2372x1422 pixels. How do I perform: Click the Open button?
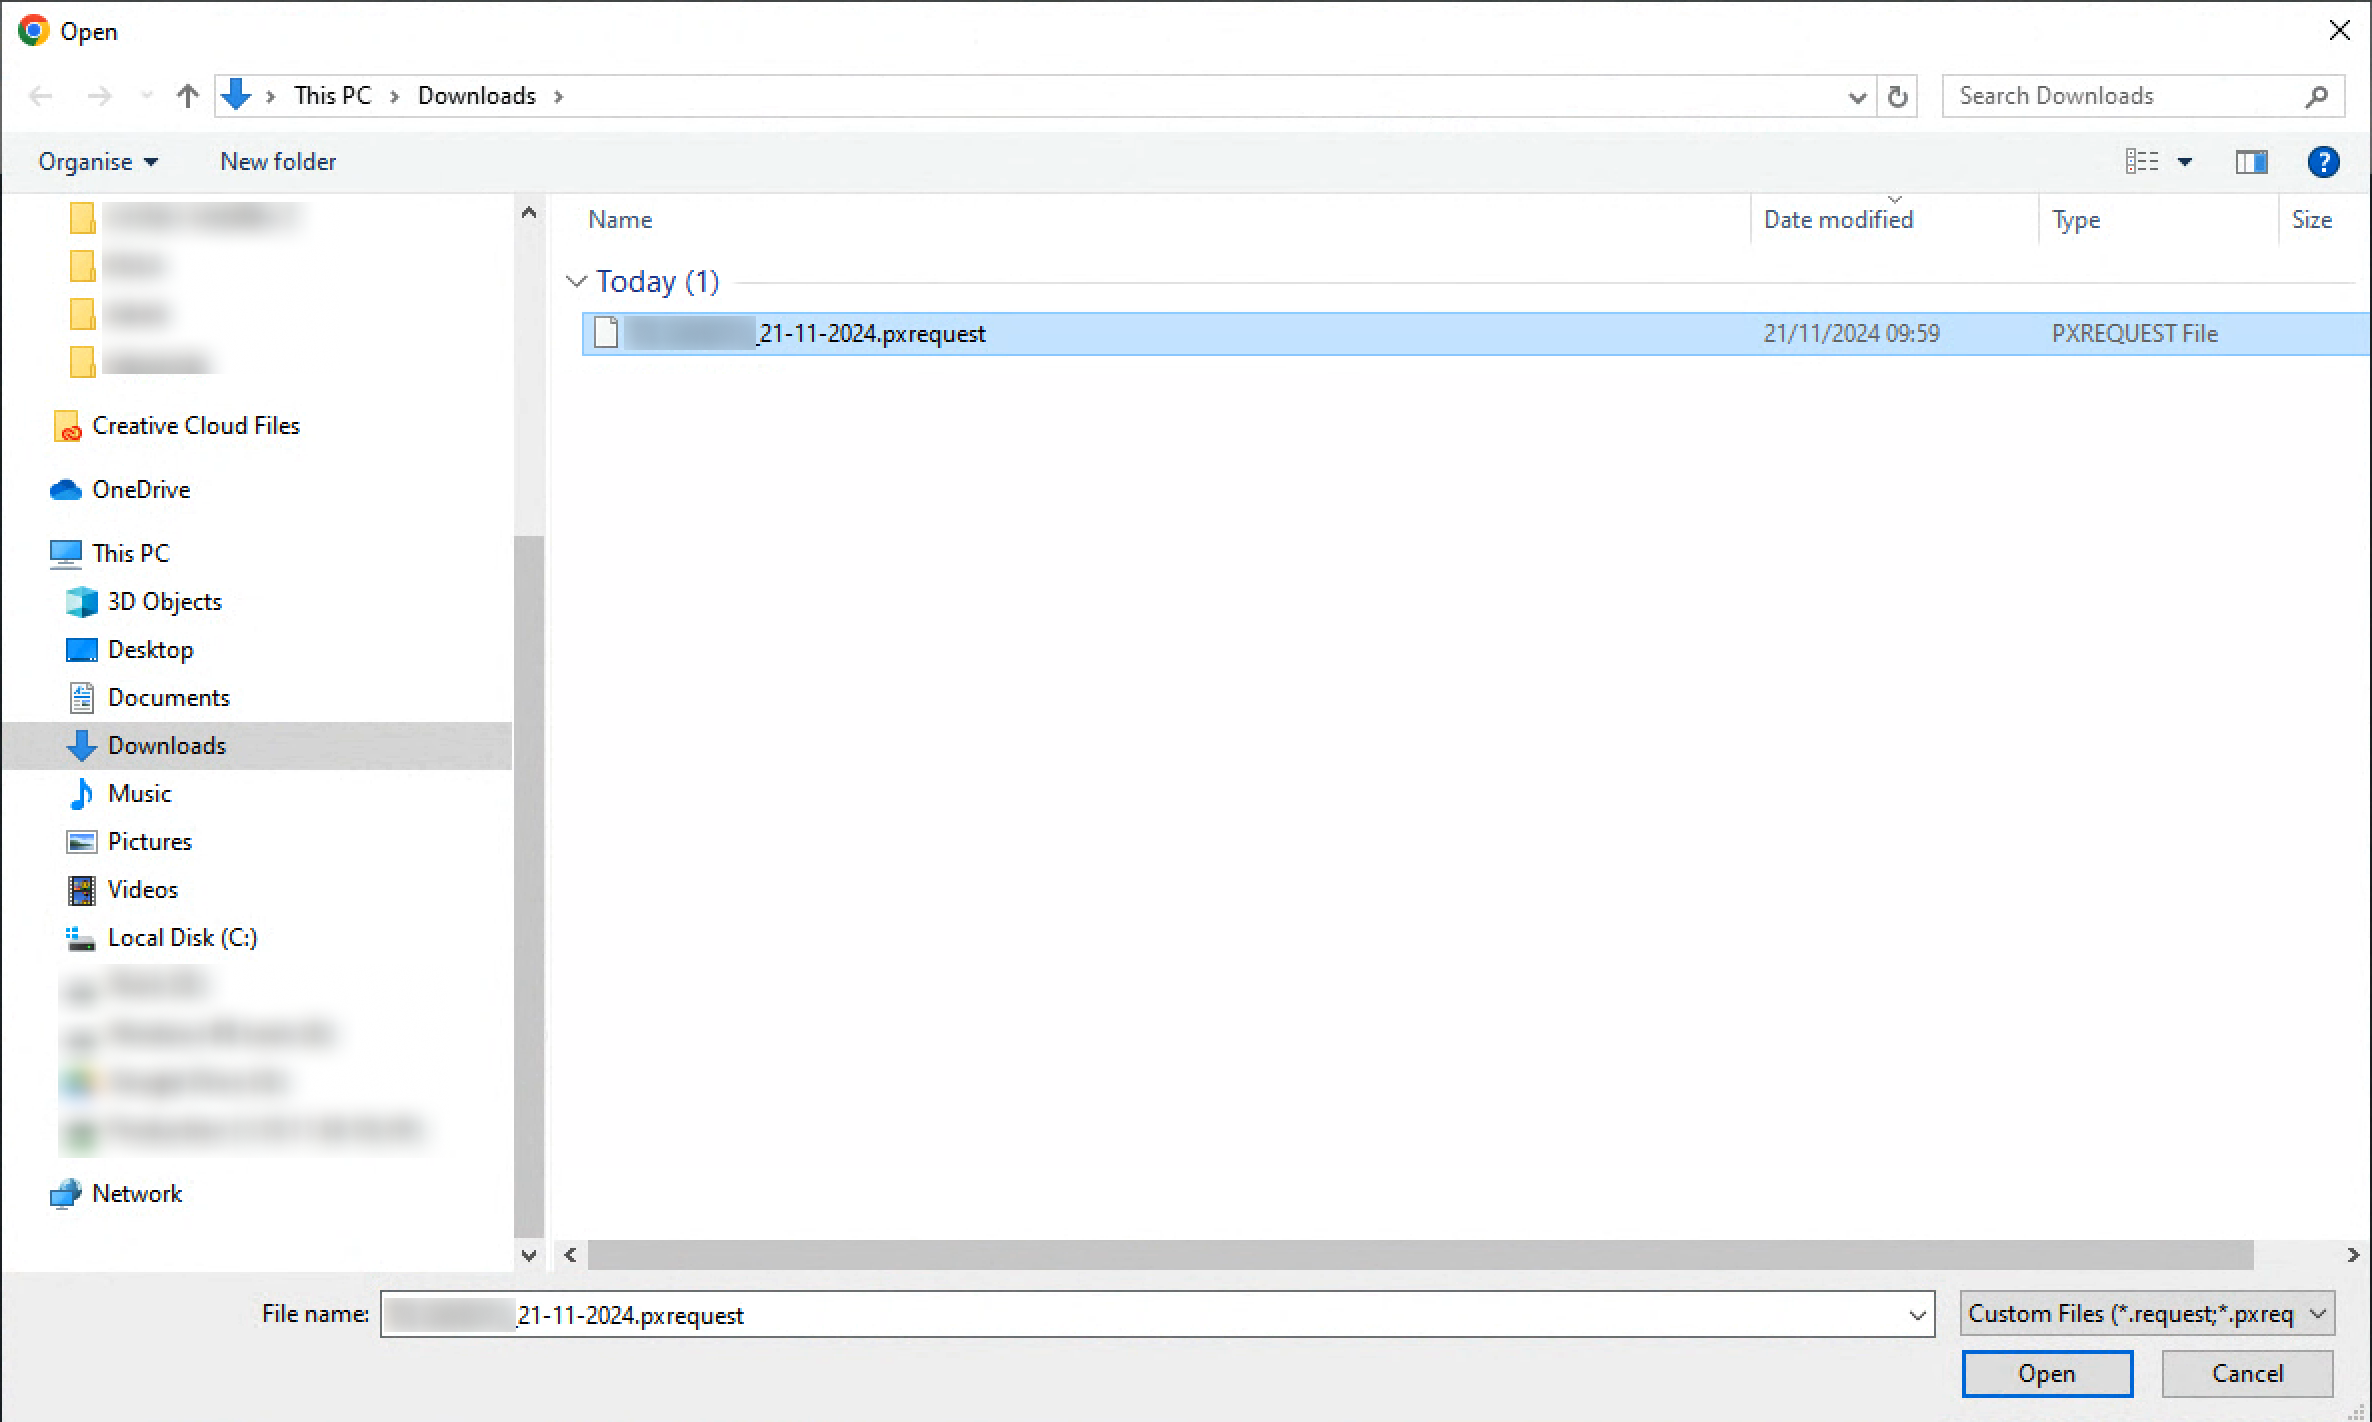click(x=2046, y=1374)
